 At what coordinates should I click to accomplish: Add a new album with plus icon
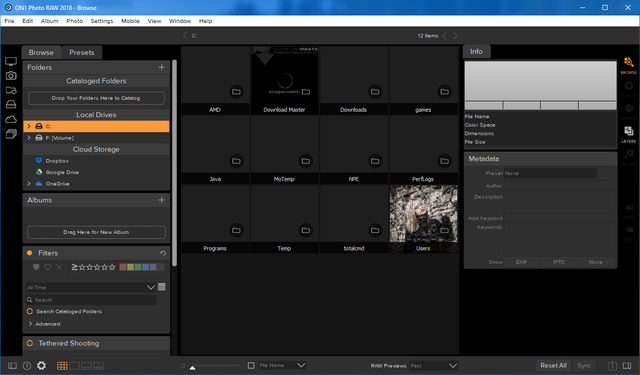[162, 200]
